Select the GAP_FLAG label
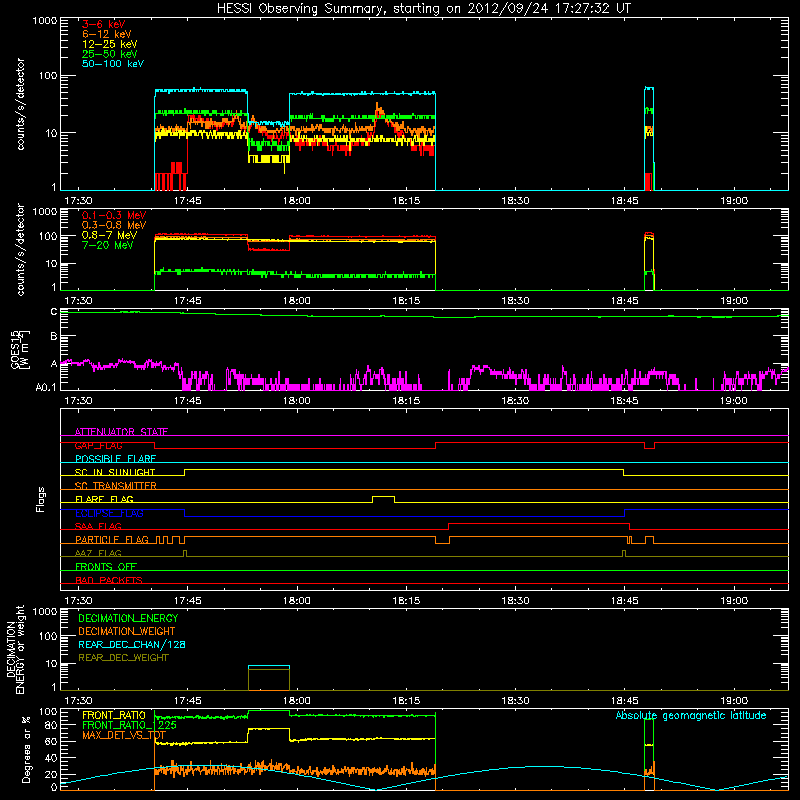Image resolution: width=800 pixels, height=800 pixels. pyautogui.click(x=98, y=445)
